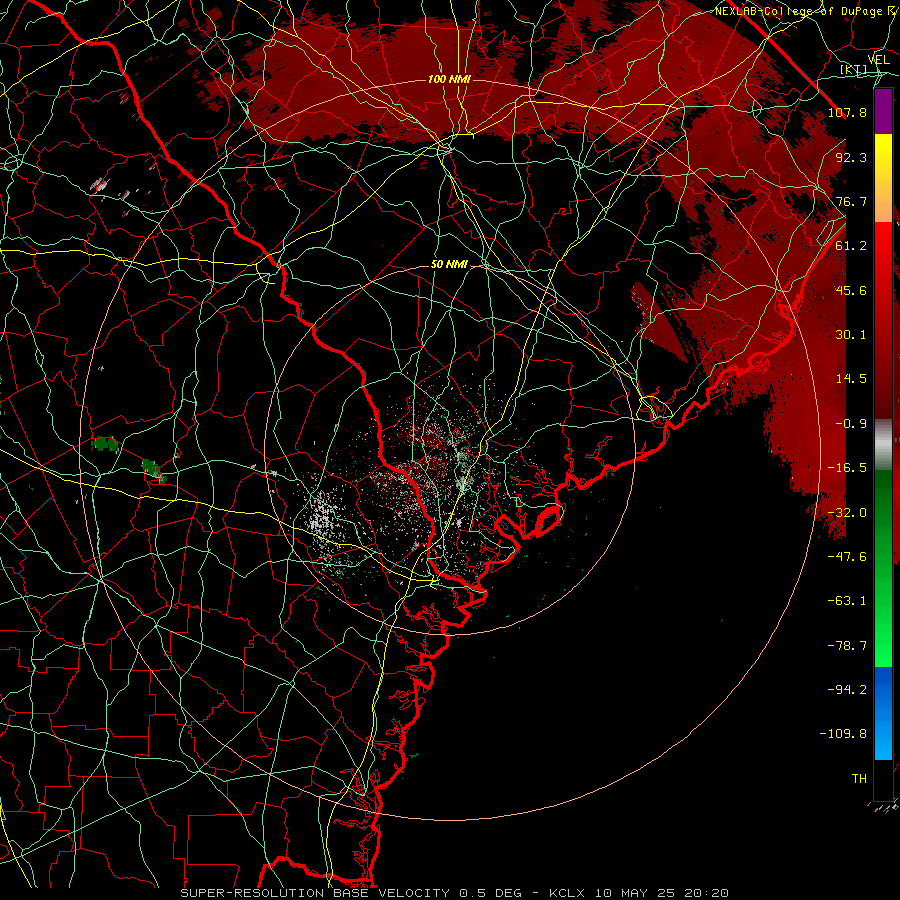900x900 pixels.
Task: Click the 10 MAY 25 date text
Action: coord(633,893)
